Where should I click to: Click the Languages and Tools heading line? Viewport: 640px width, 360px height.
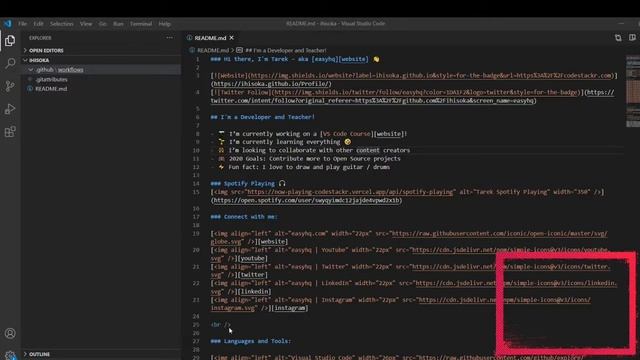coord(251,341)
